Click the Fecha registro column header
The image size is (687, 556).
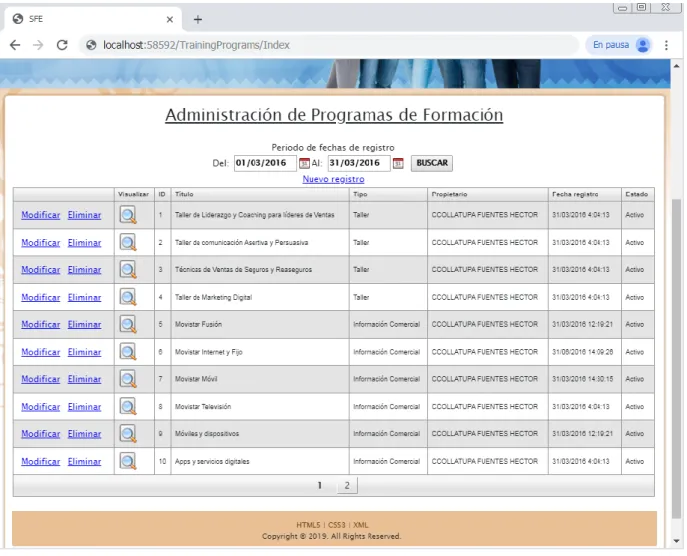tap(584, 195)
